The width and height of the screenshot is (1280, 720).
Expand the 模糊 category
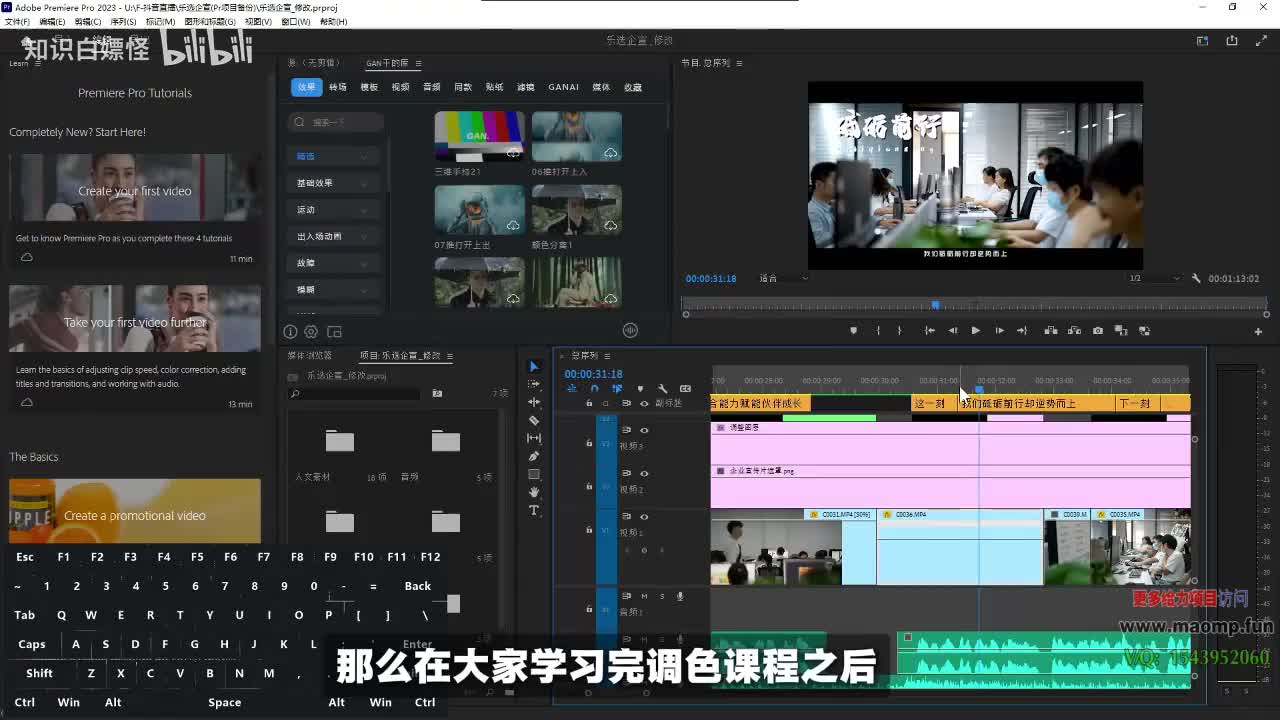click(334, 290)
